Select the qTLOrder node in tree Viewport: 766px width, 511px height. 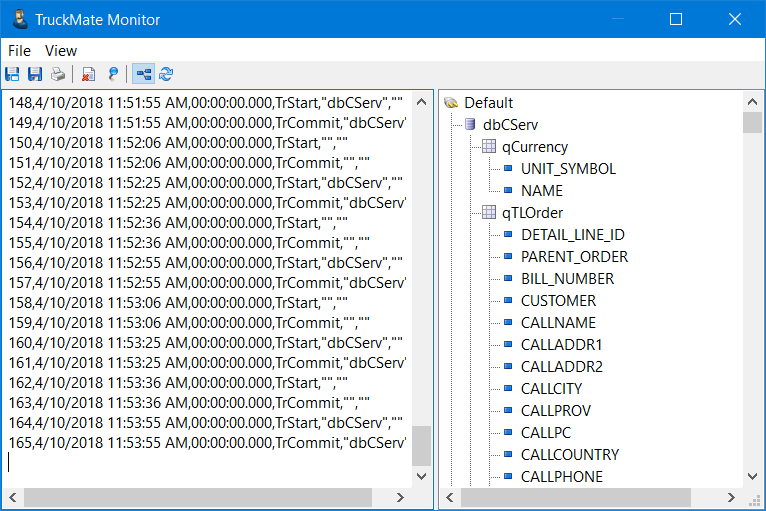coord(532,213)
